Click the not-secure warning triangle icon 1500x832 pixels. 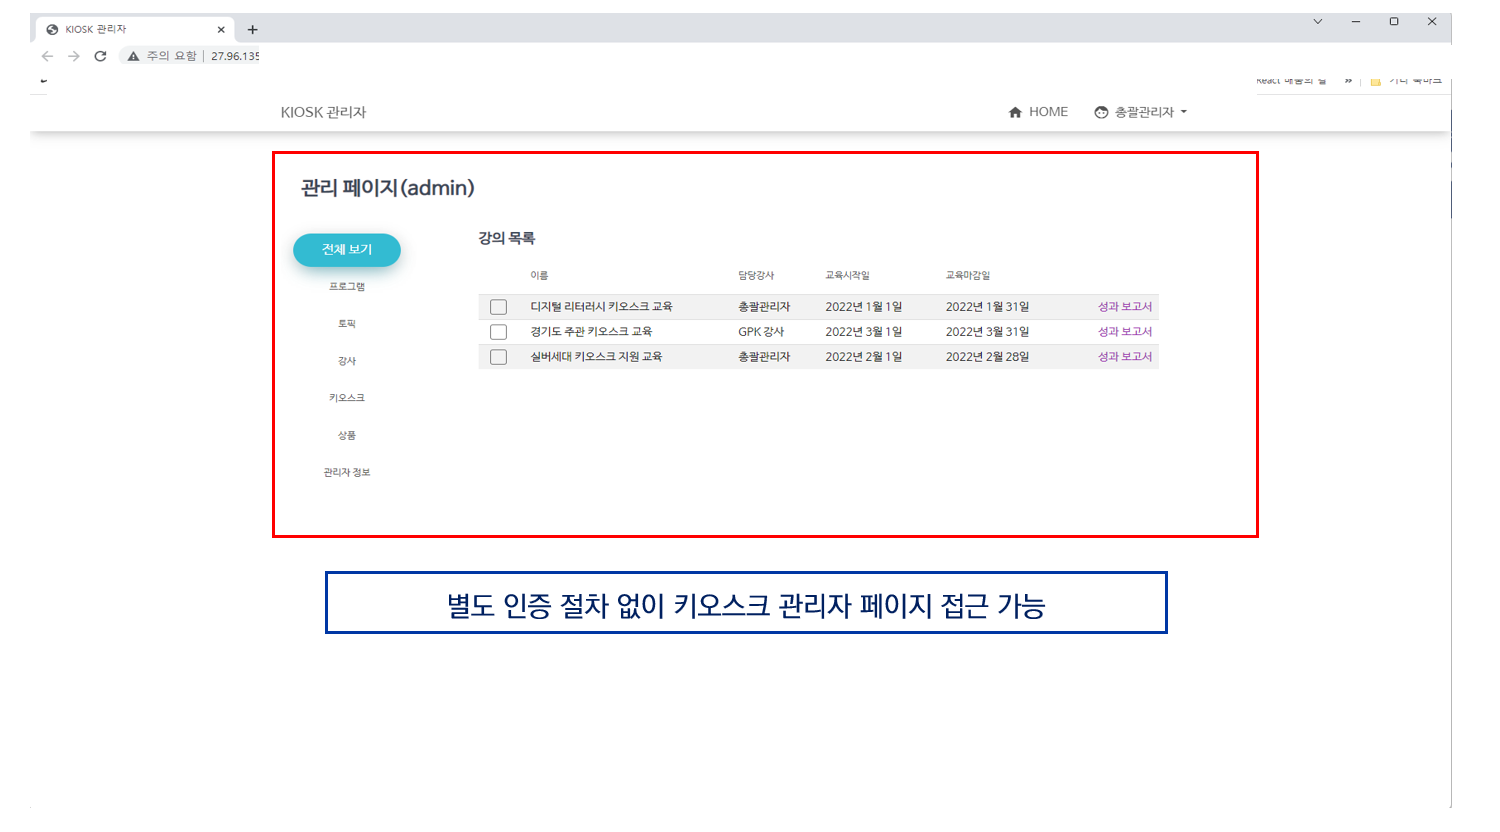pyautogui.click(x=133, y=56)
